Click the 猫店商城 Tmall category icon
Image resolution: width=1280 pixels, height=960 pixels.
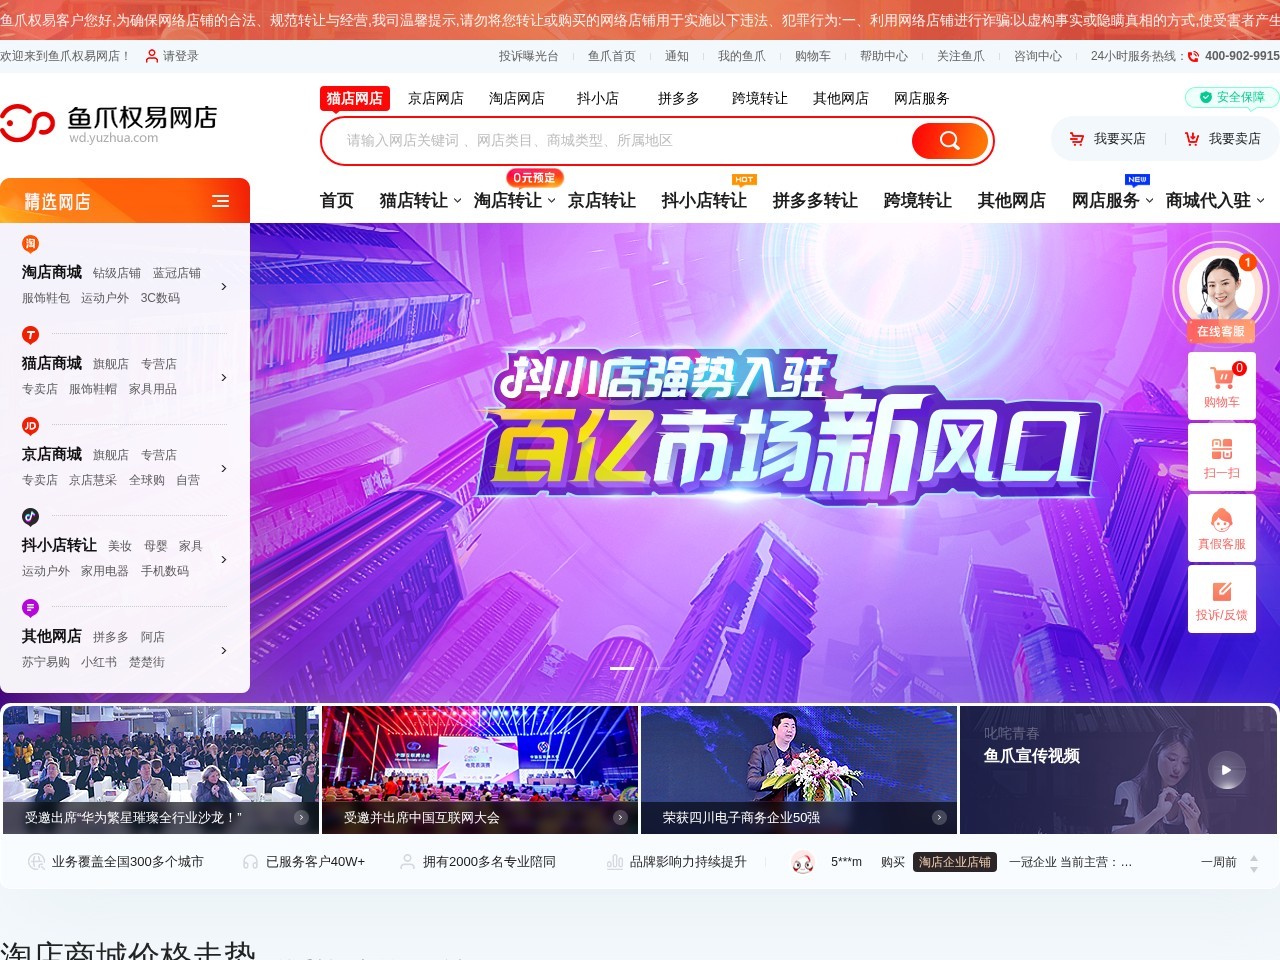click(x=31, y=335)
